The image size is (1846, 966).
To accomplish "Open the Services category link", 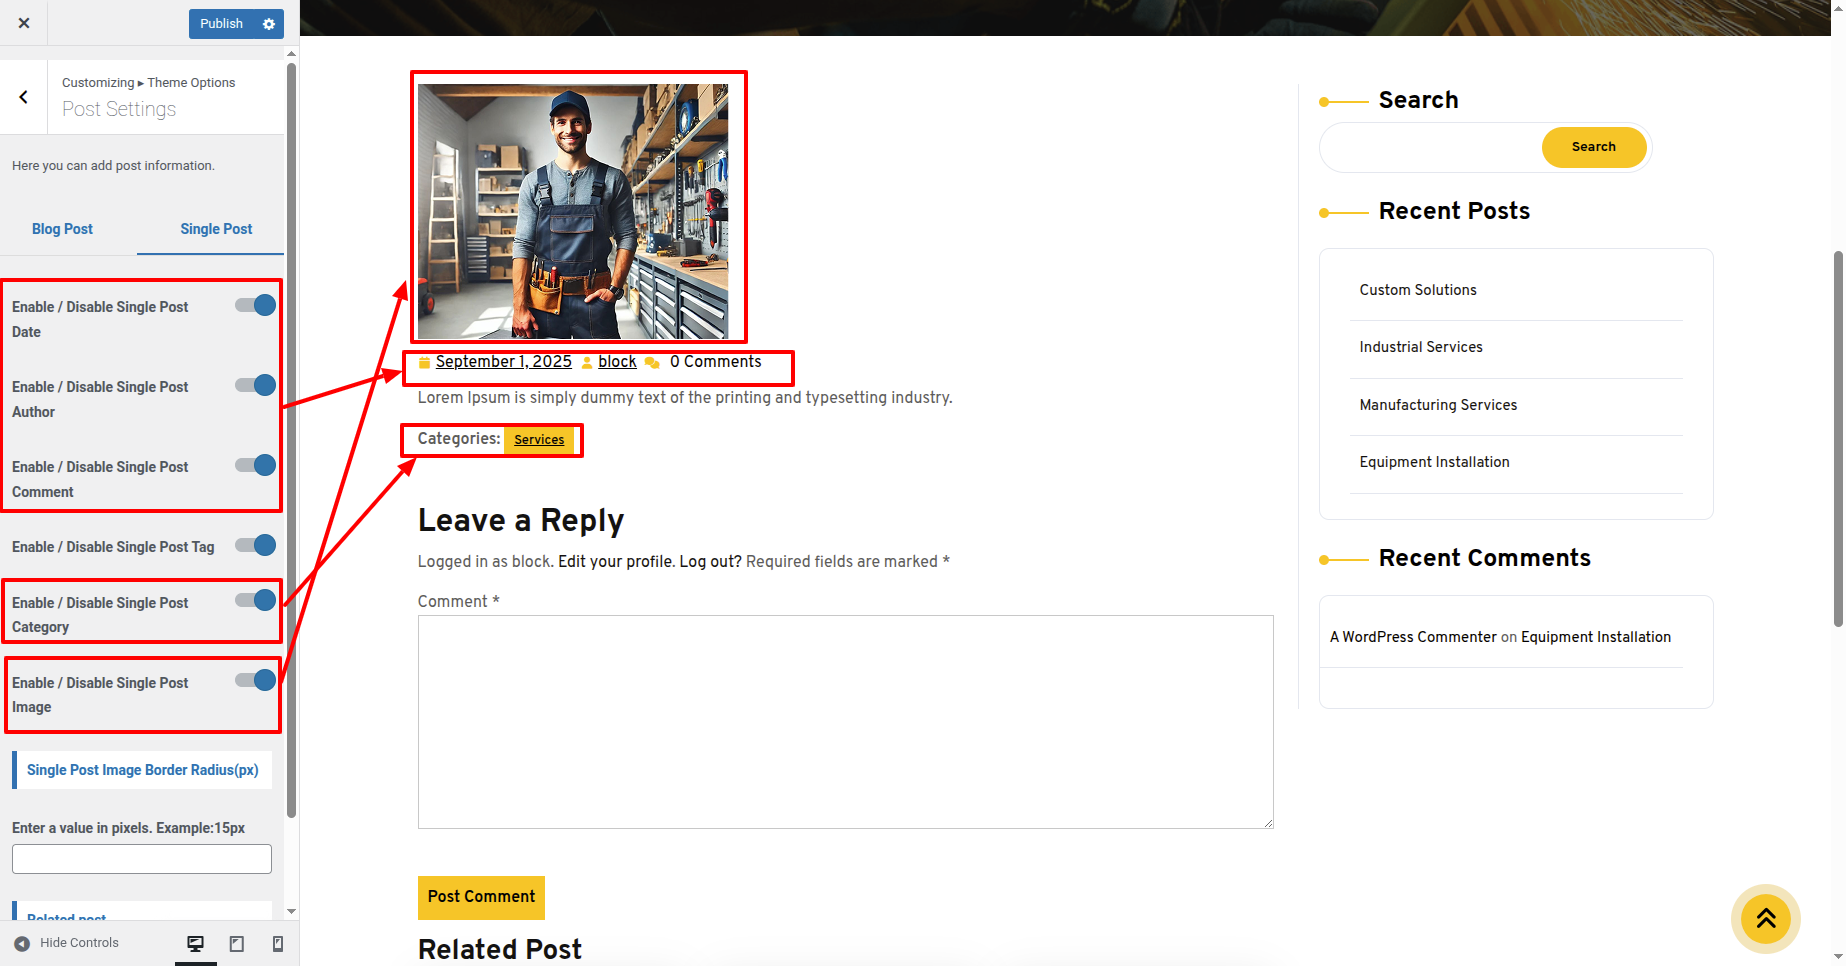I will [x=539, y=440].
